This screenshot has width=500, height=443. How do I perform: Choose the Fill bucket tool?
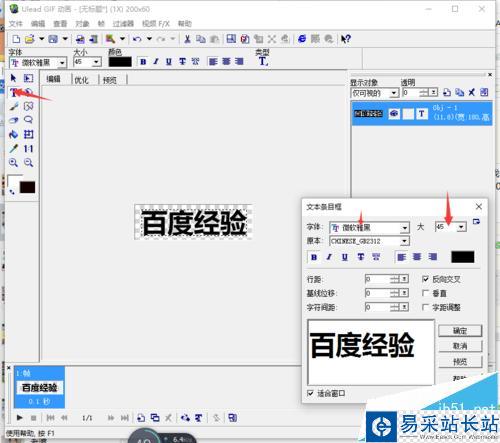point(13,134)
